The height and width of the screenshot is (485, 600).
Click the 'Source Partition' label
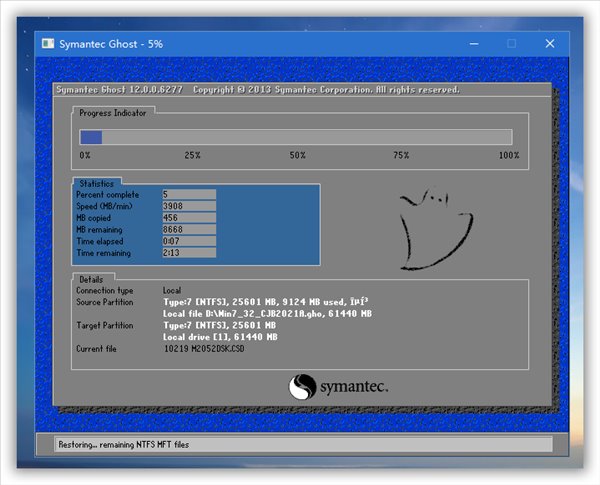pos(104,302)
